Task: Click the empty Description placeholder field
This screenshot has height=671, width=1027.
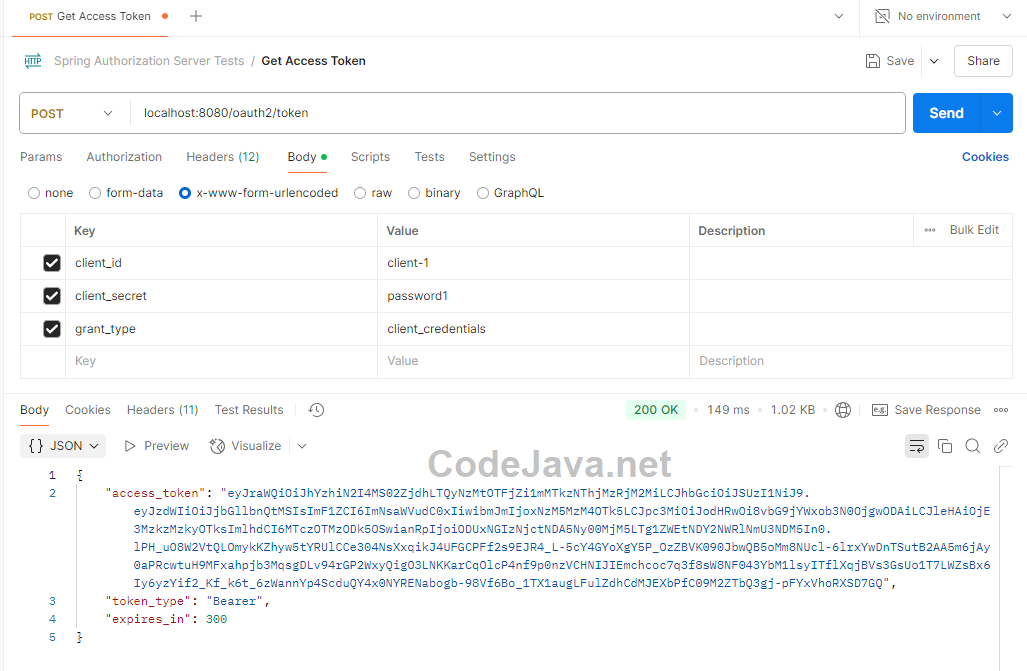Action: pyautogui.click(x=851, y=361)
